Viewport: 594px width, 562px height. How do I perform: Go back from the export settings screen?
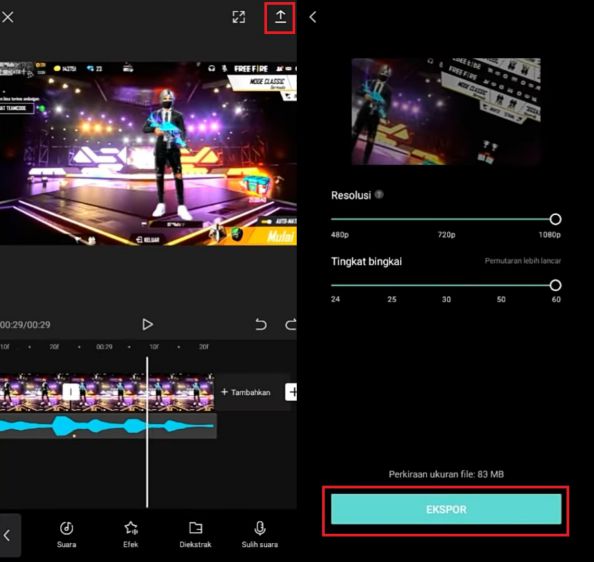(313, 17)
